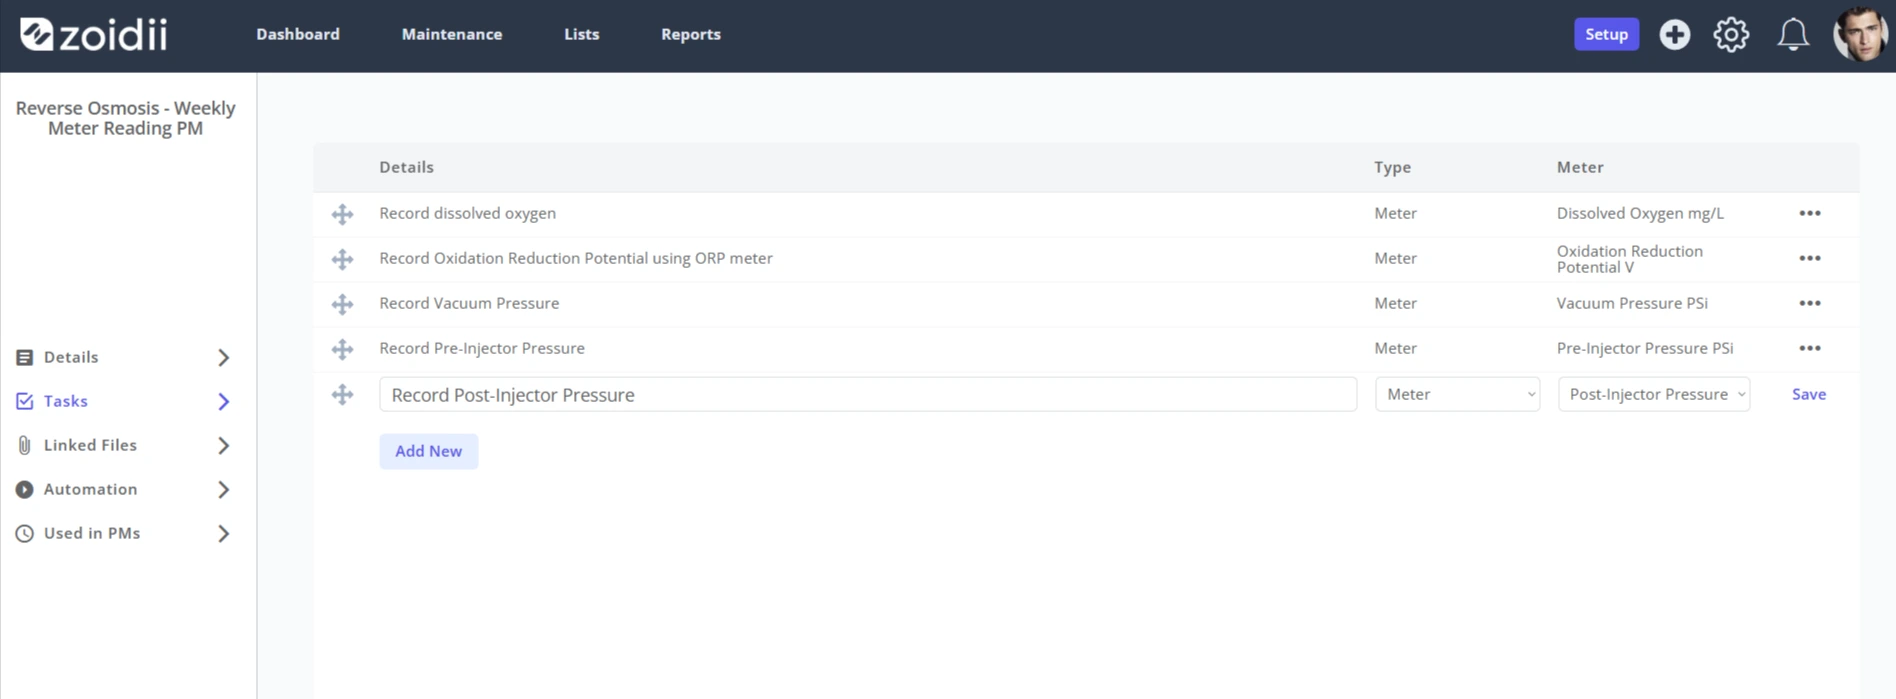
Task: Click the Add New button
Action: tap(428, 451)
